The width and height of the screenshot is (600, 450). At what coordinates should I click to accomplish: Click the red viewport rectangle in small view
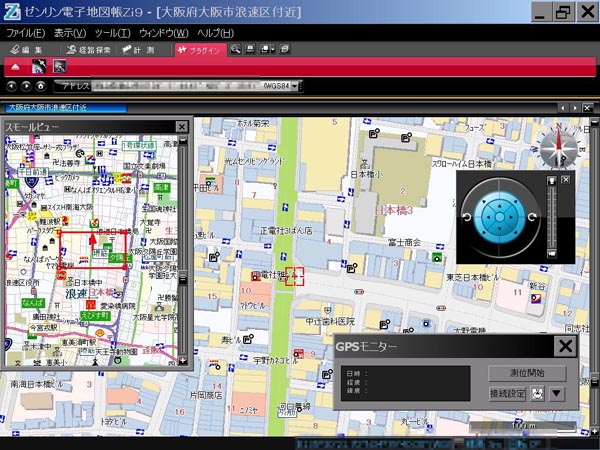(92, 250)
